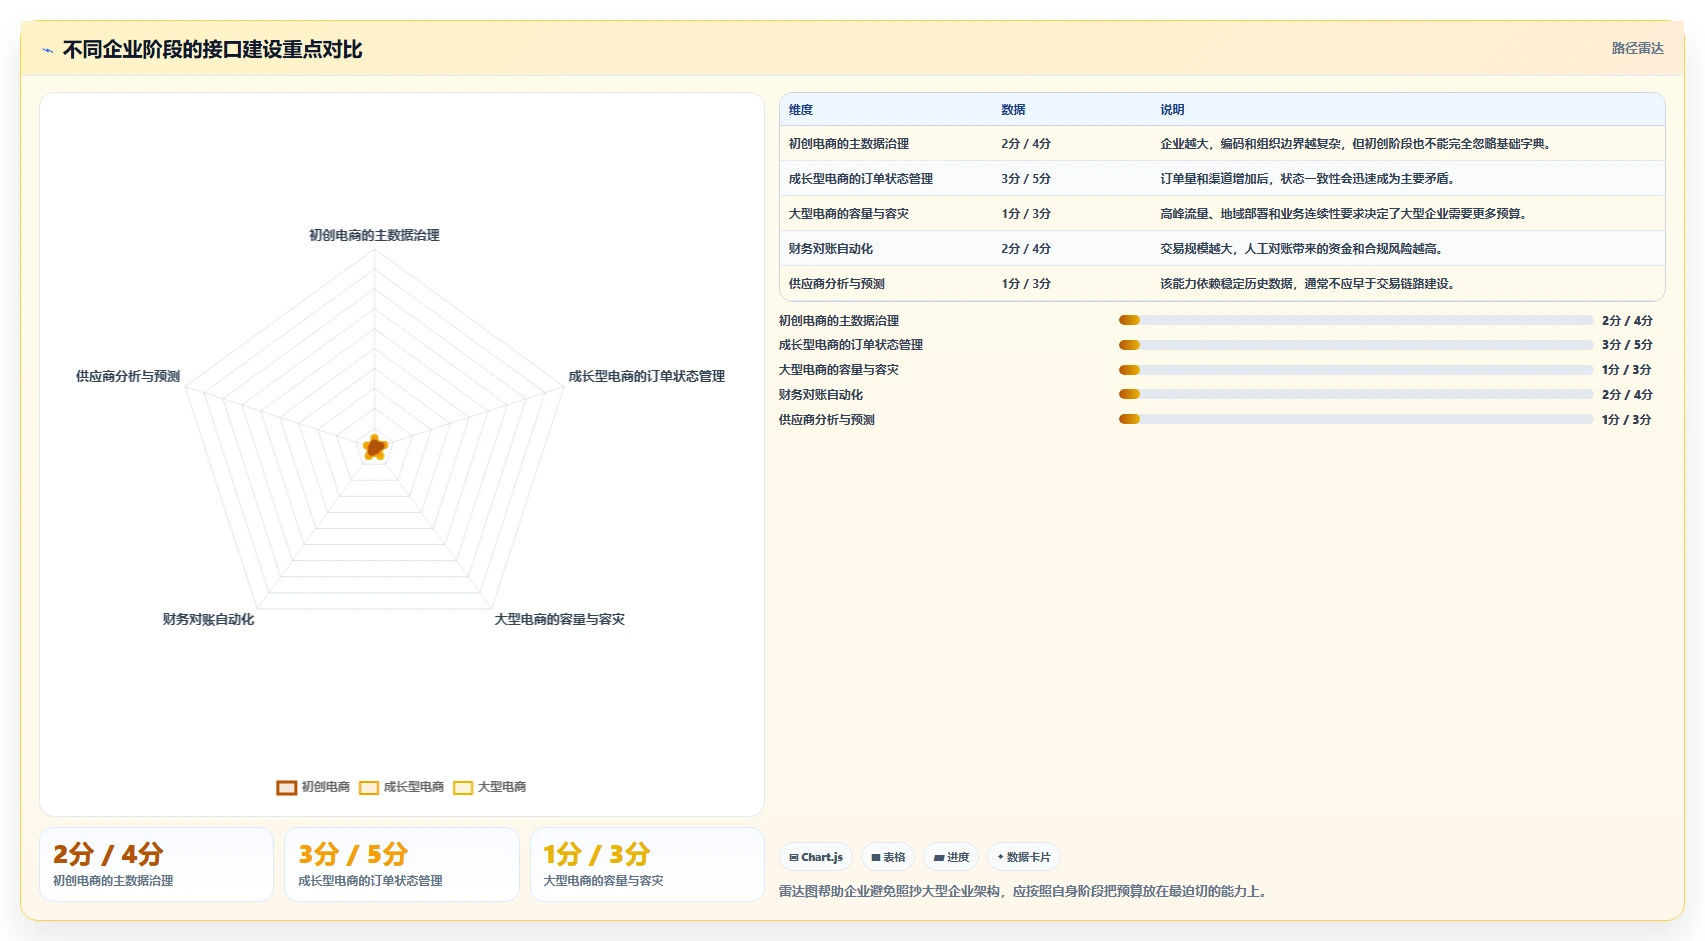Click the 进度 chip

(x=951, y=857)
